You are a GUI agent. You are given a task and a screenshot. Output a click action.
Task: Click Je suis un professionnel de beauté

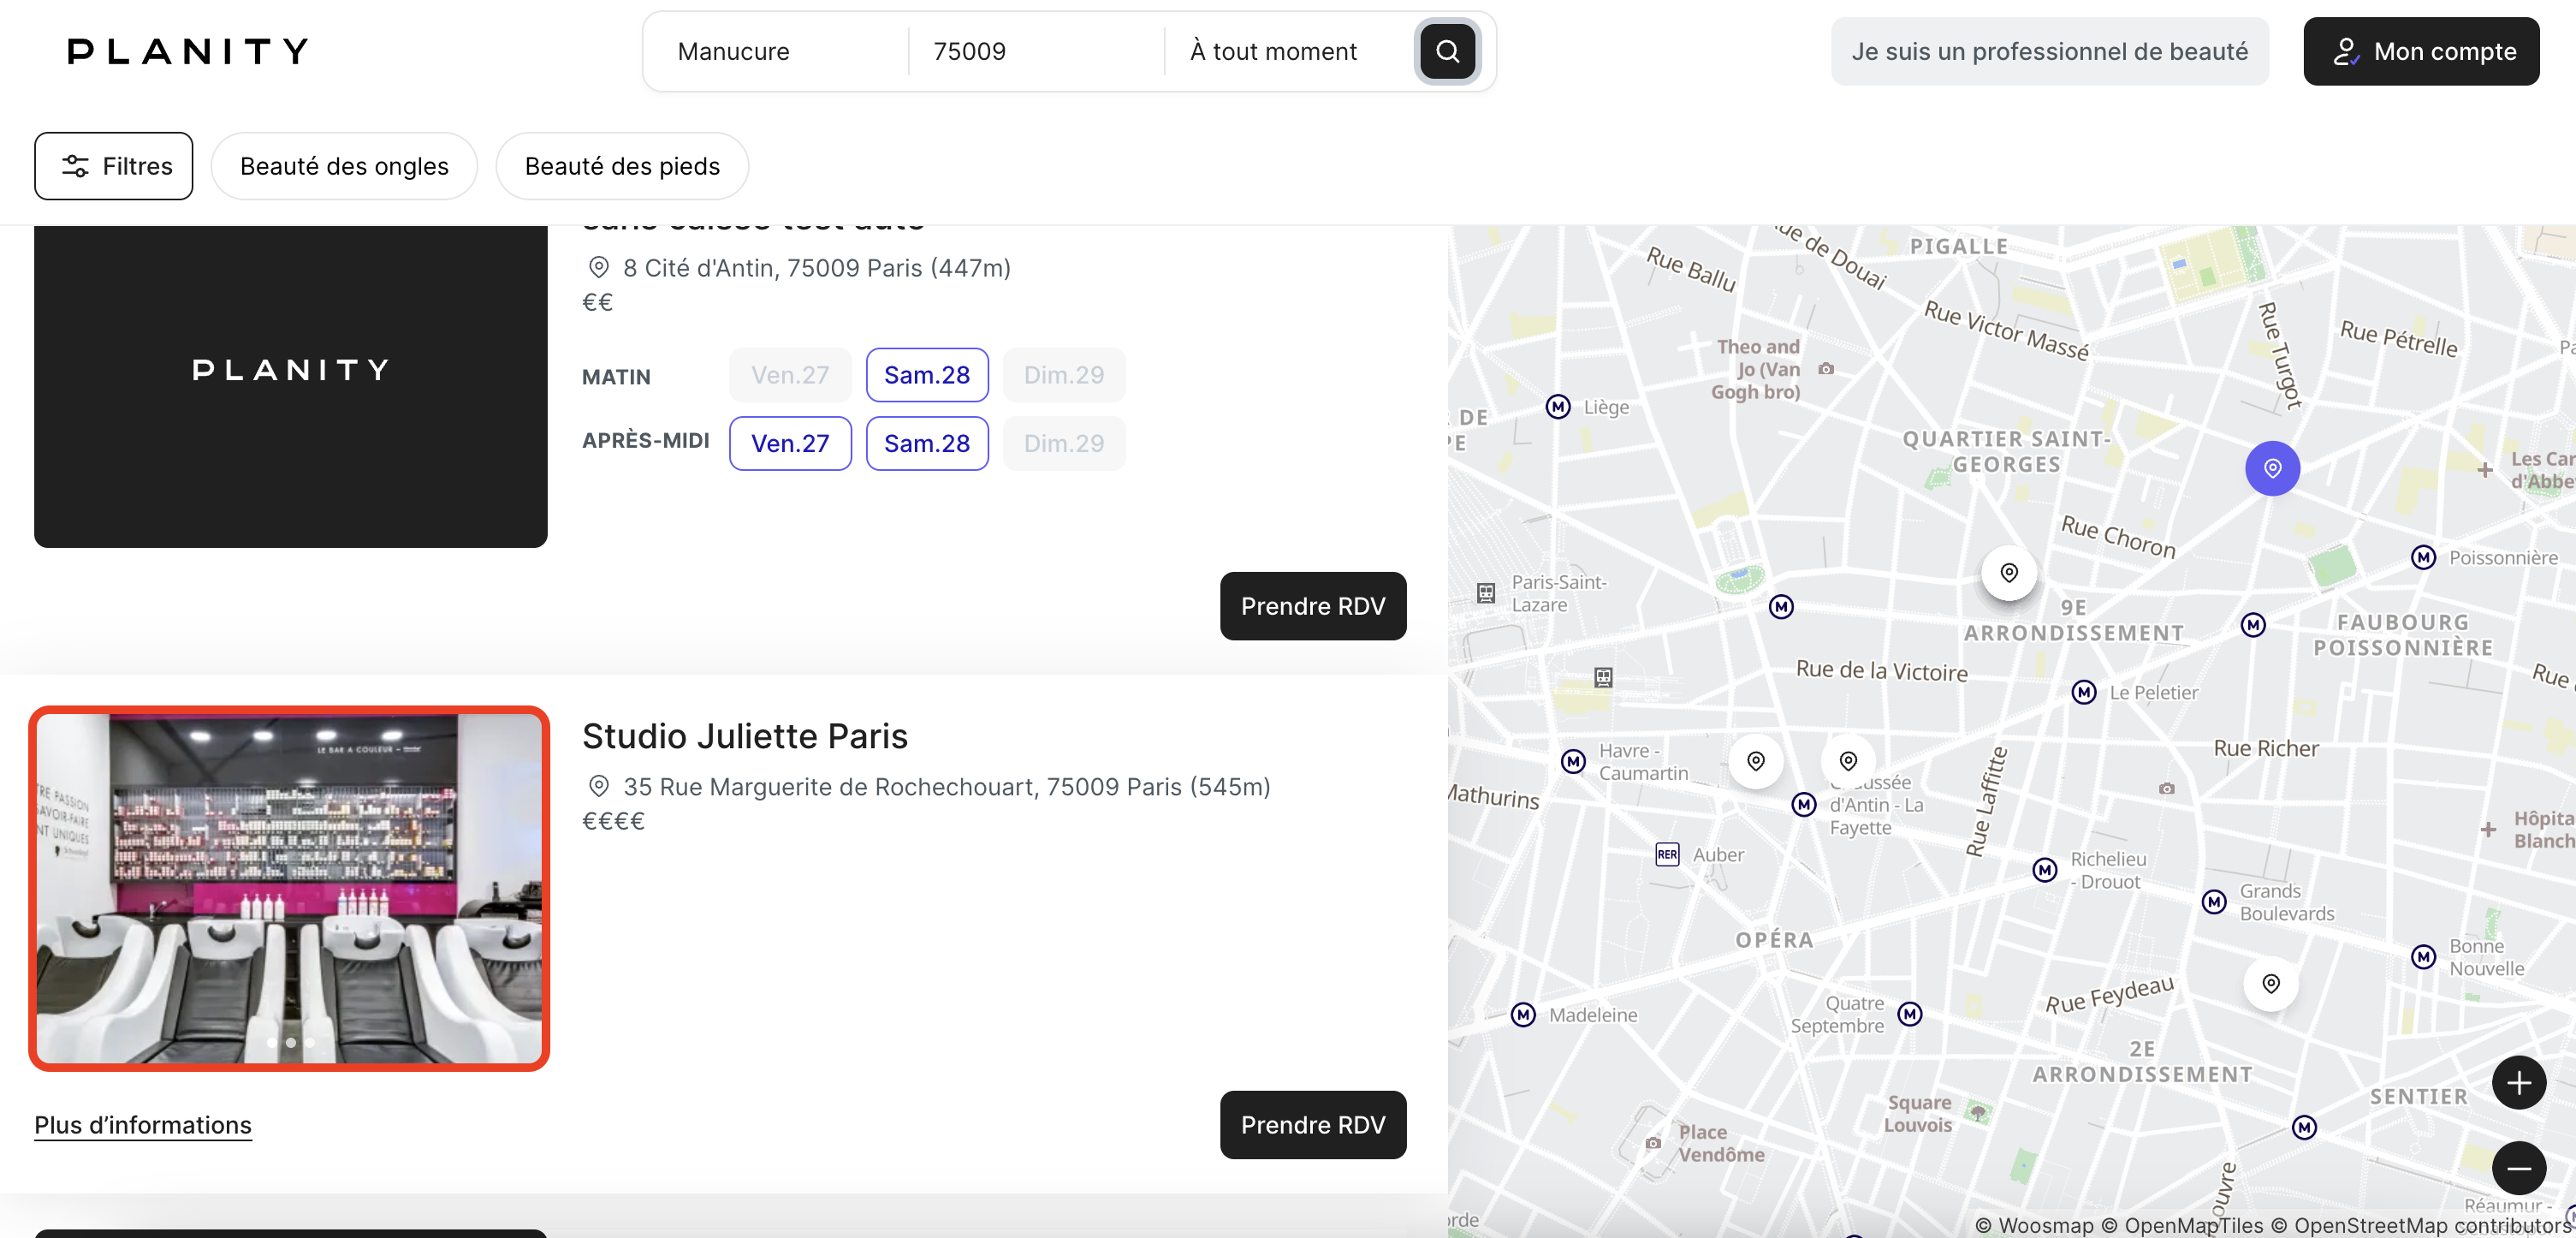point(2050,51)
